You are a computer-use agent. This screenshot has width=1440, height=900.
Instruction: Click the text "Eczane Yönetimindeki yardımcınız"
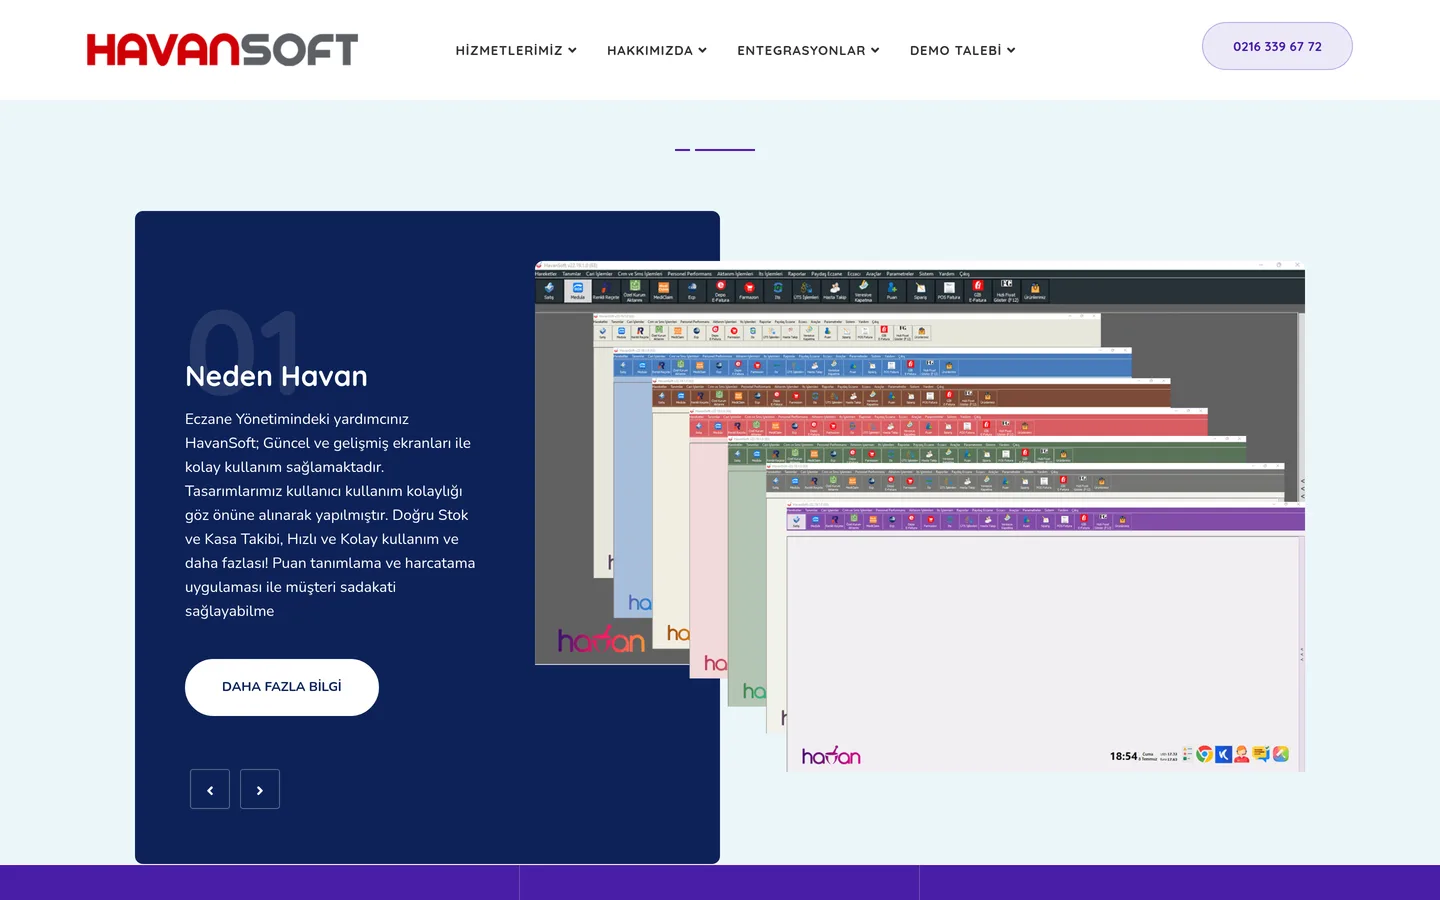[297, 419]
